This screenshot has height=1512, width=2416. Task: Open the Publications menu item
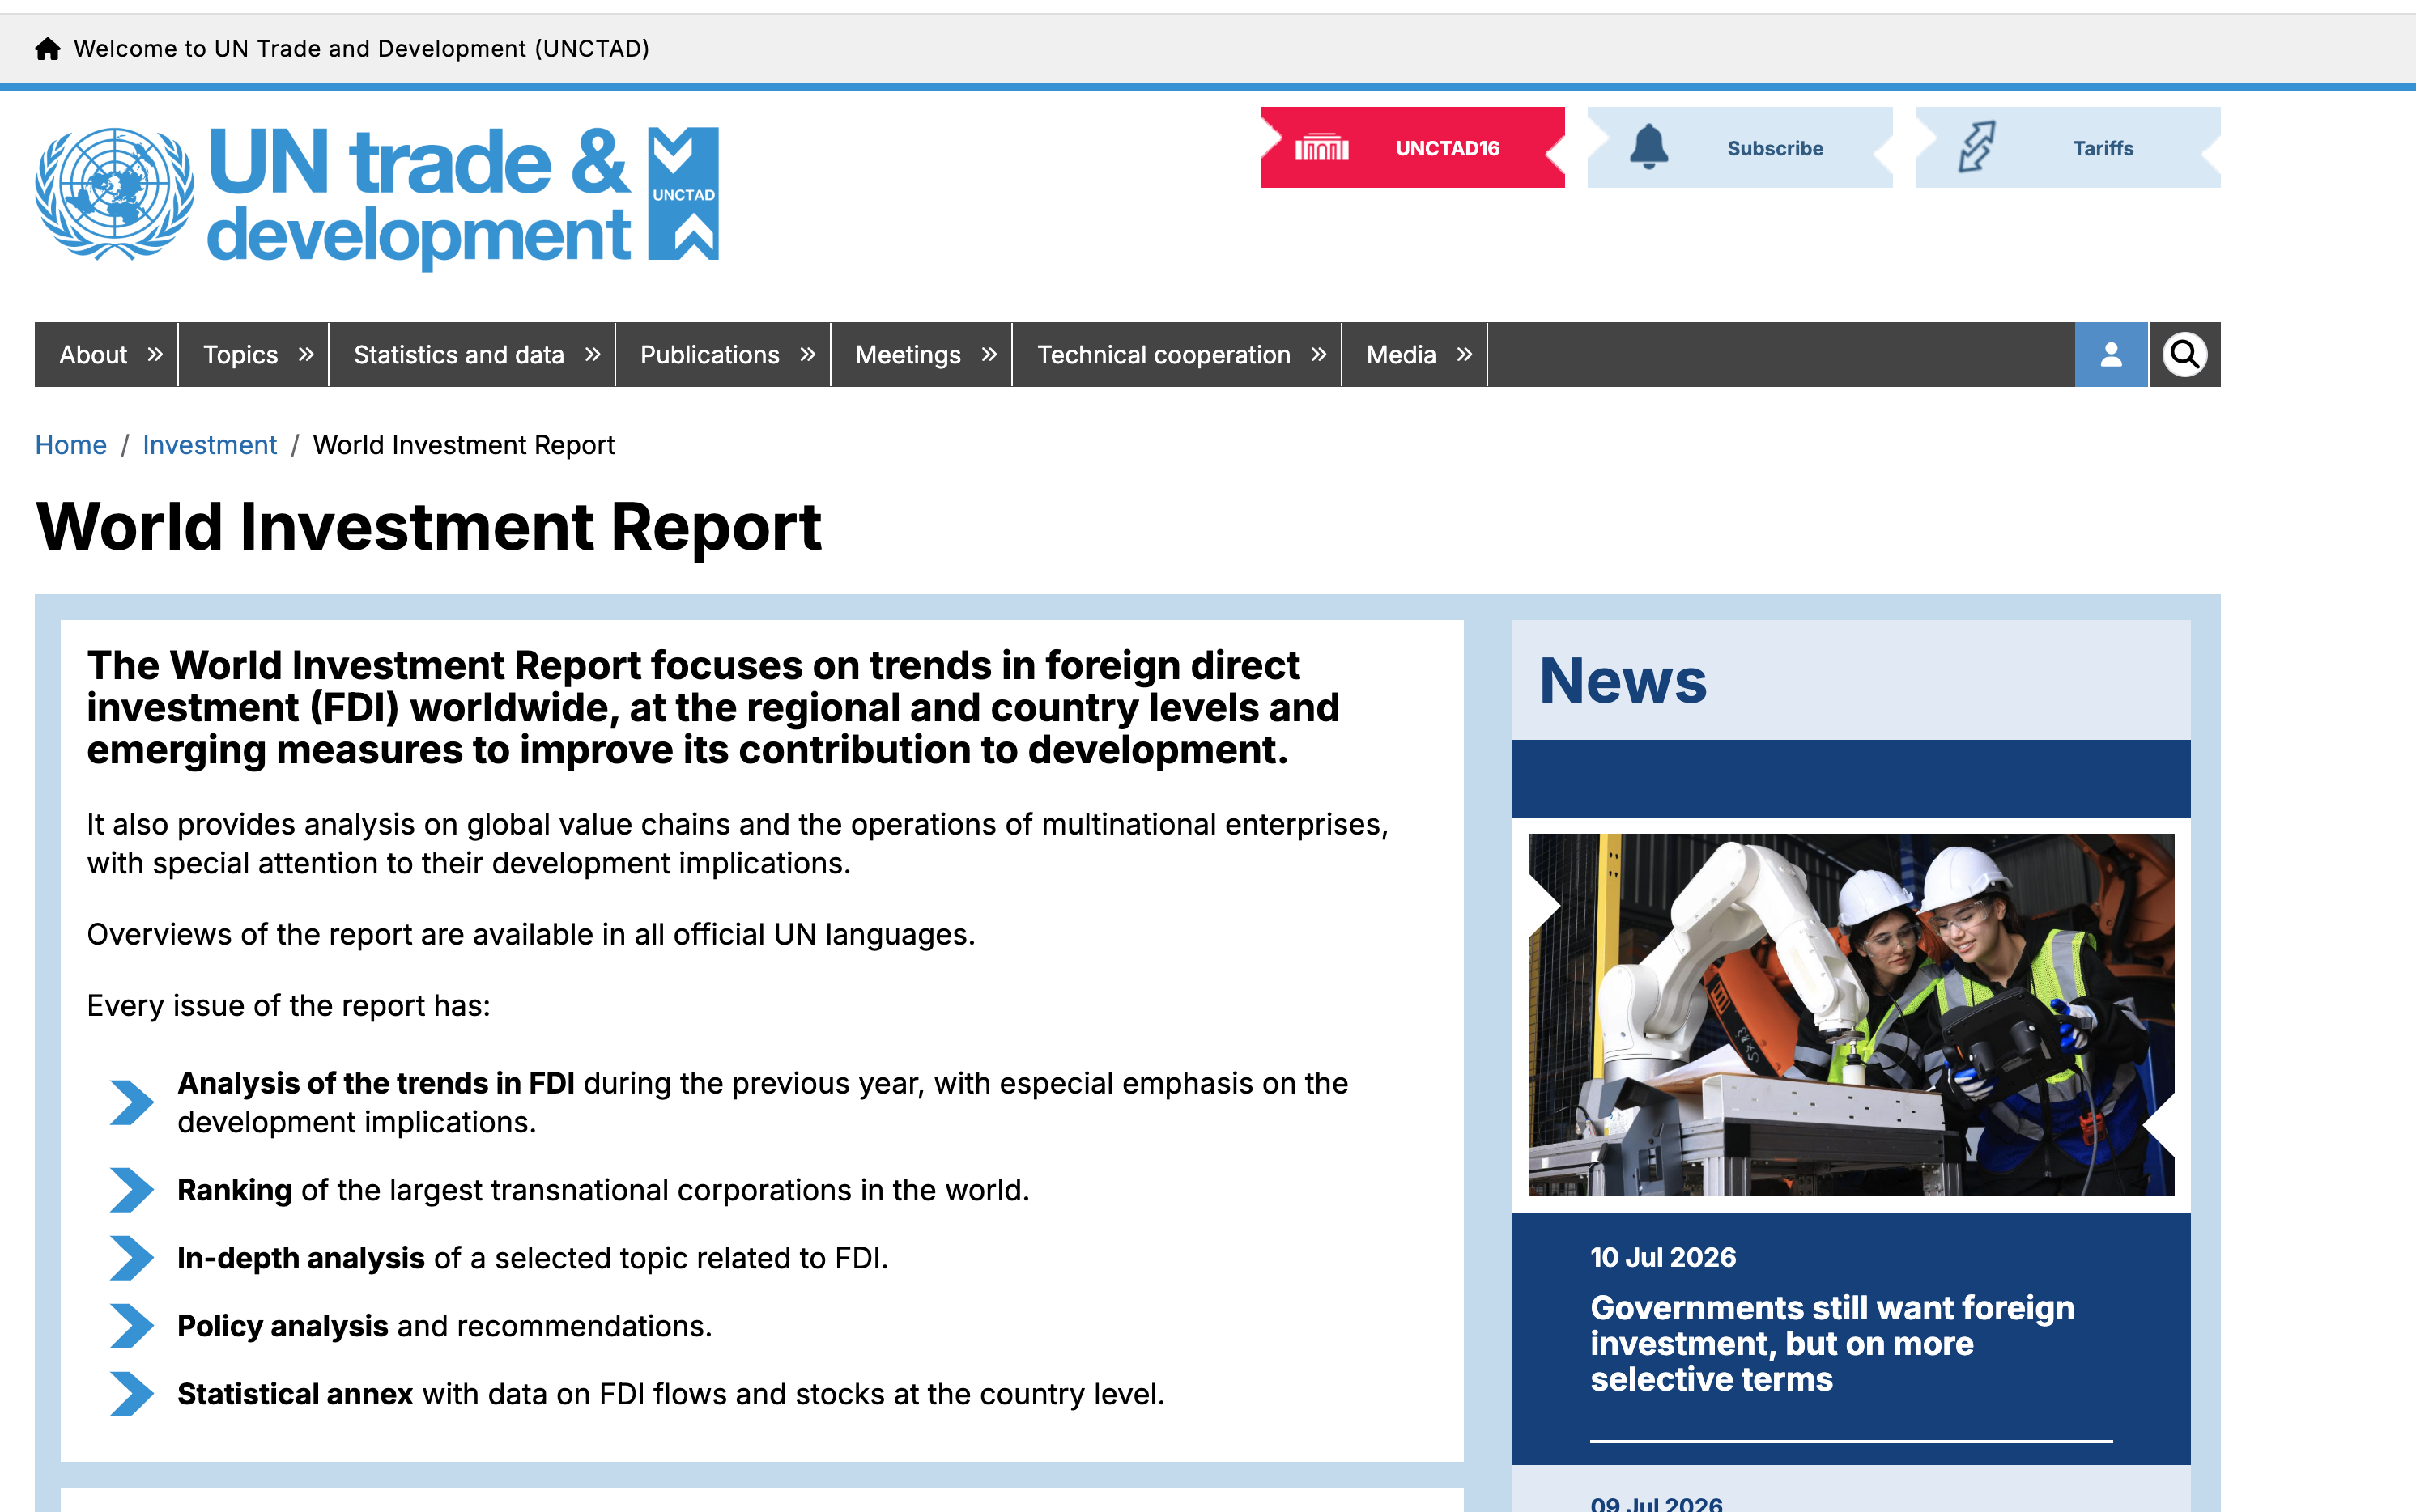(x=709, y=355)
